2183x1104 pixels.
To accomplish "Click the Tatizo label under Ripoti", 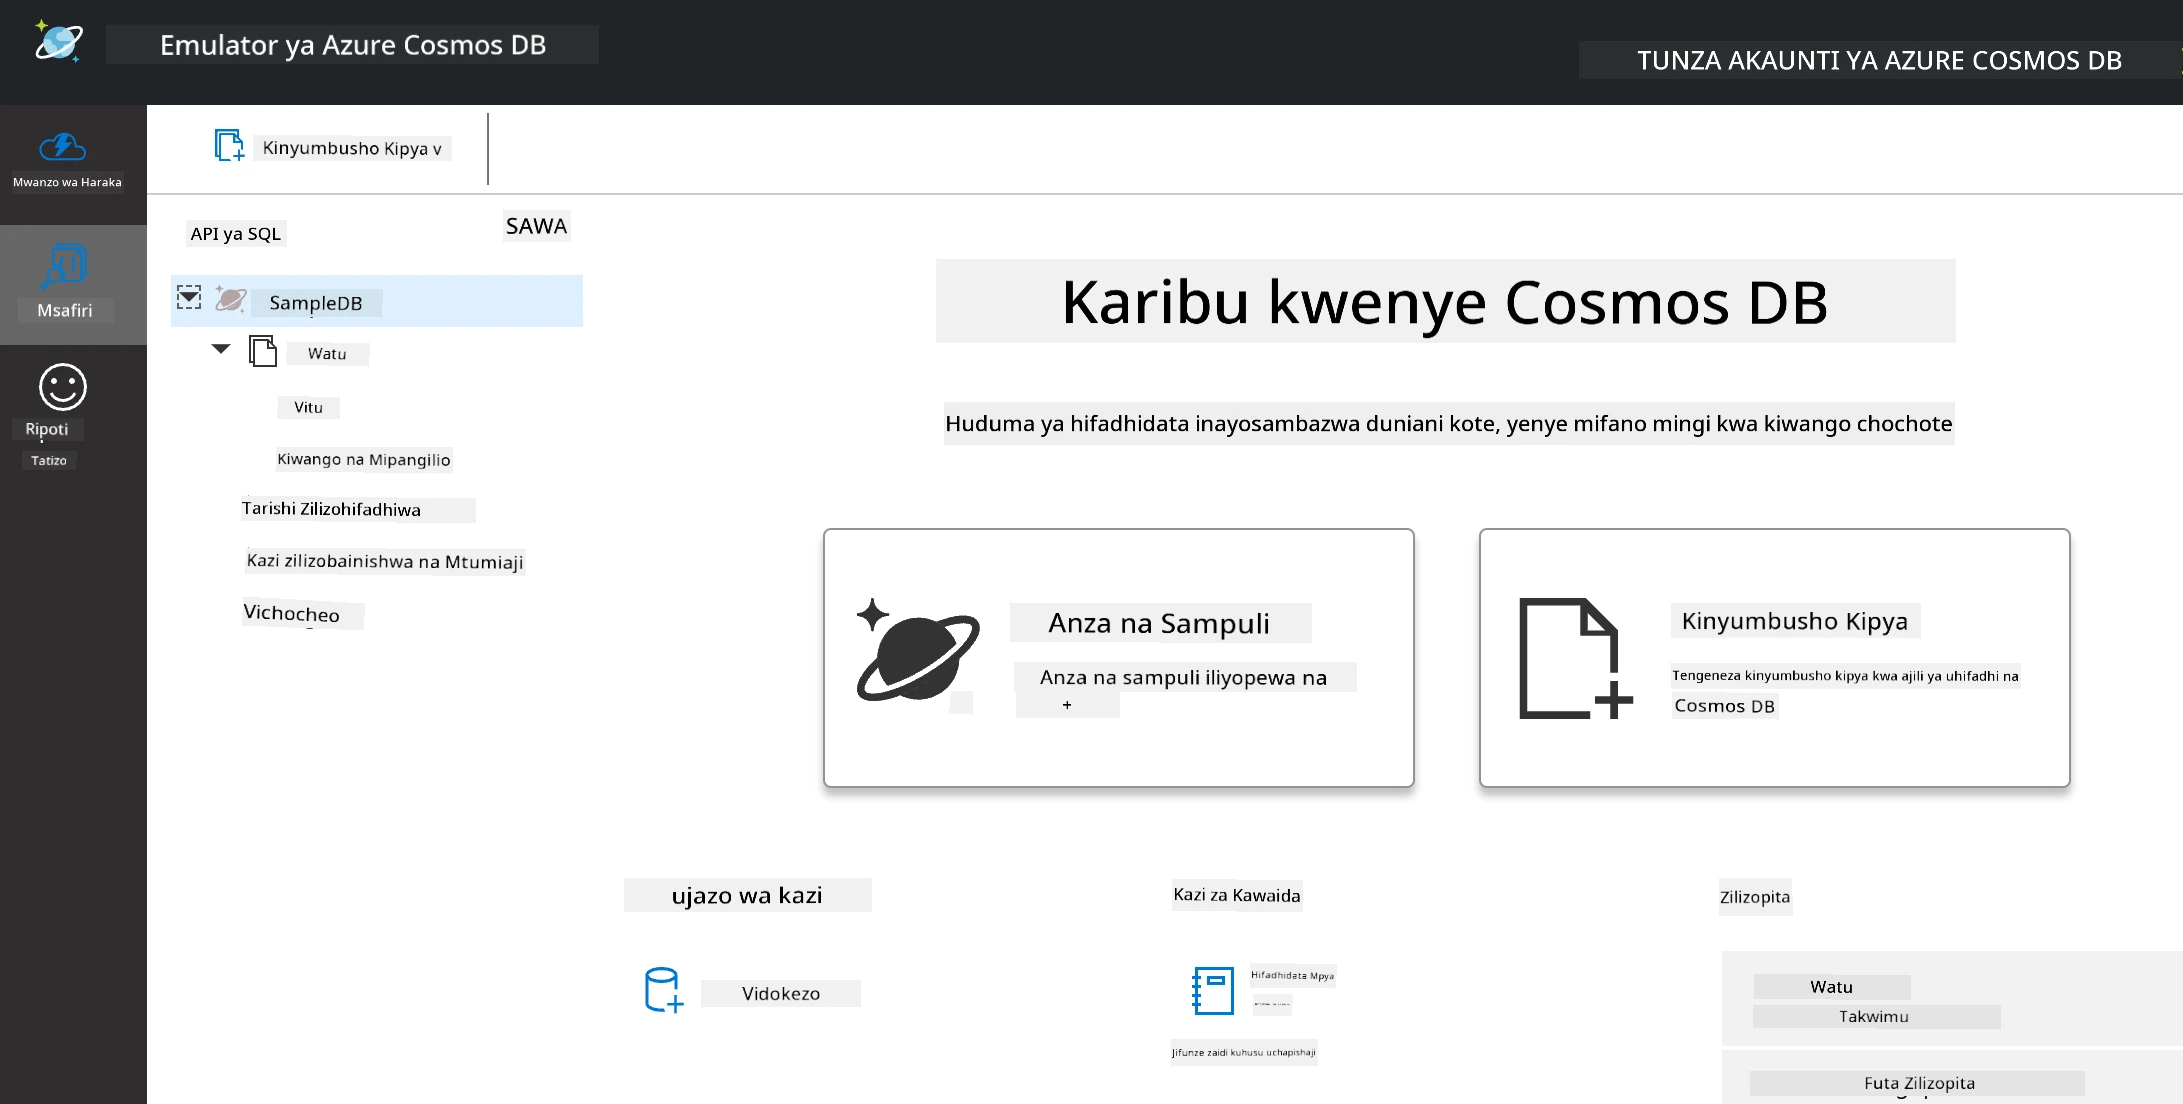I will [49, 460].
